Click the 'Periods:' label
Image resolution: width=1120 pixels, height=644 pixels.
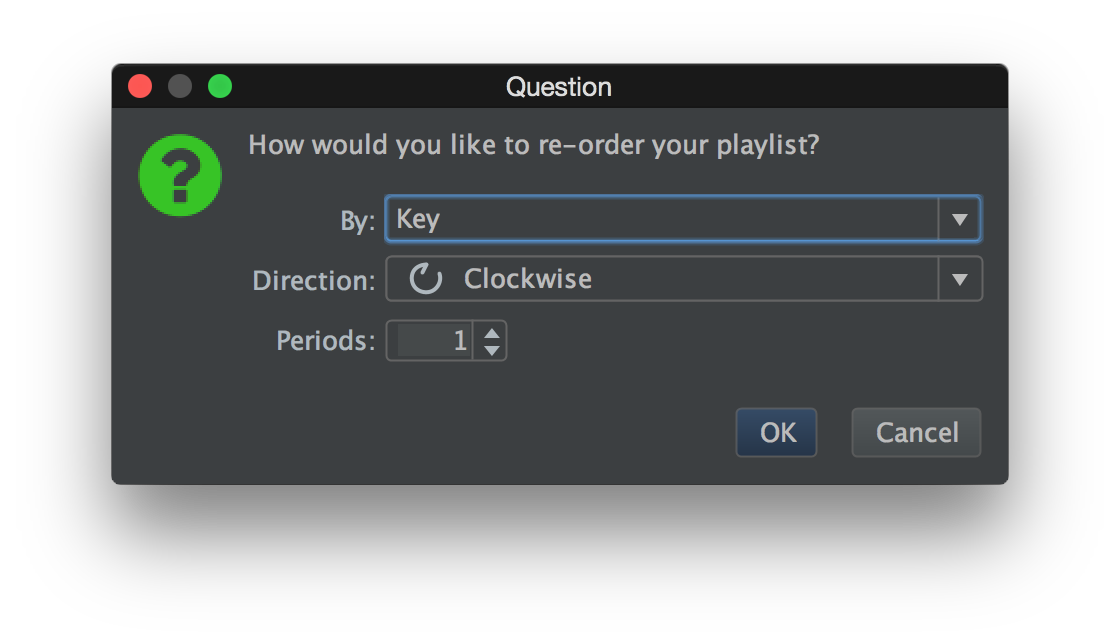[x=325, y=341]
